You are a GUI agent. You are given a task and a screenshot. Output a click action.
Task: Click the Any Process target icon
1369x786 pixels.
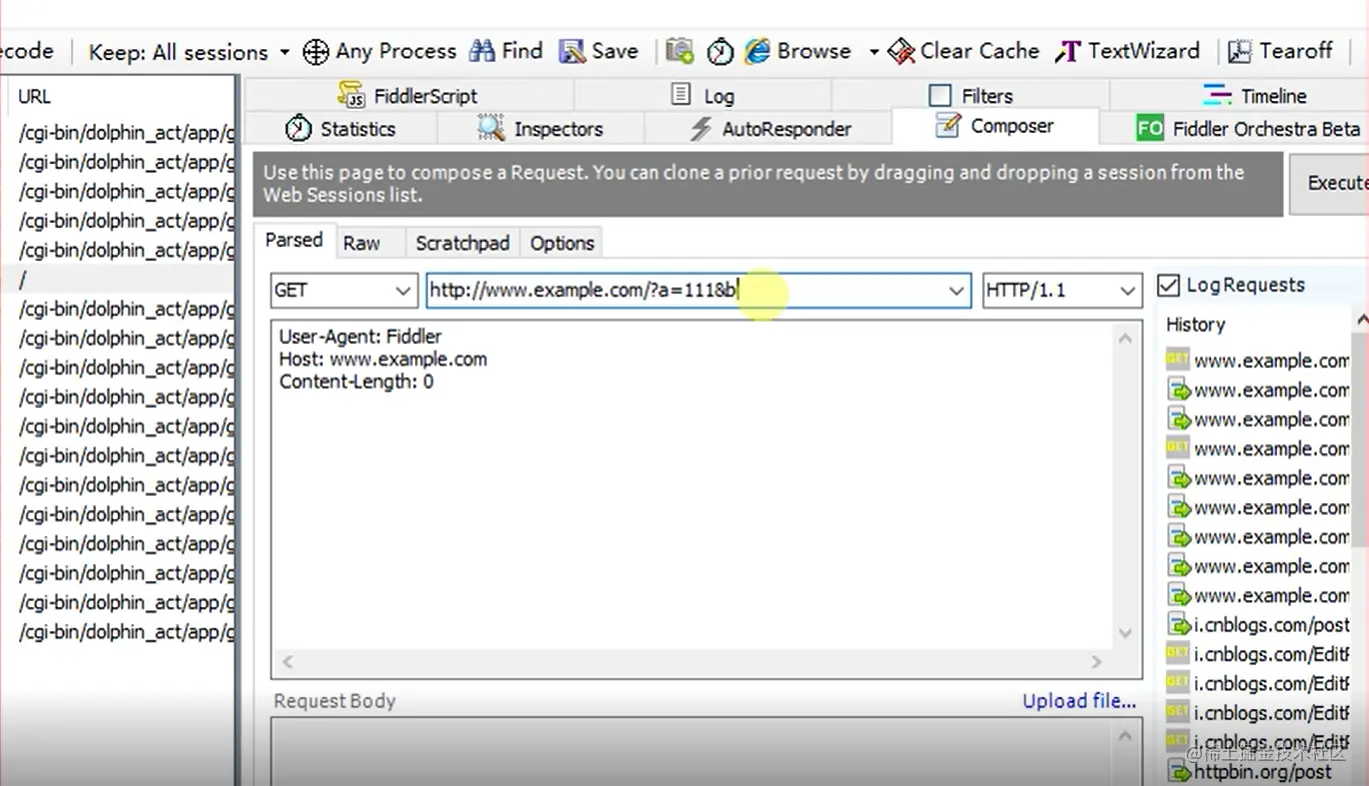click(x=316, y=52)
